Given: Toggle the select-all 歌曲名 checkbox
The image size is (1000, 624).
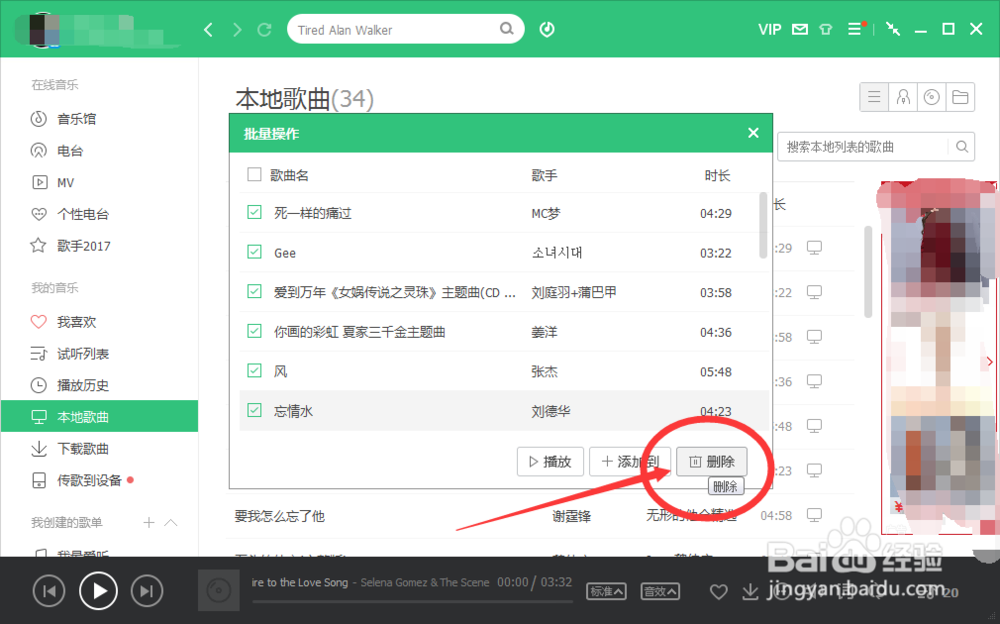Looking at the screenshot, I should 253,173.
